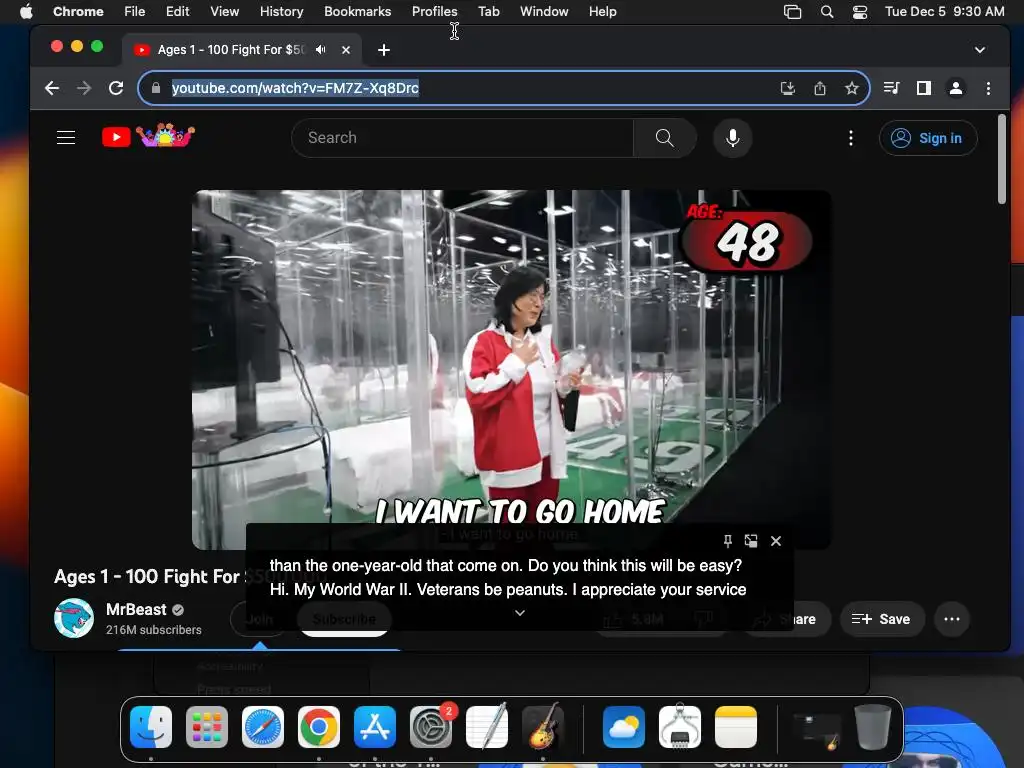
Task: Open the History menu
Action: [281, 11]
